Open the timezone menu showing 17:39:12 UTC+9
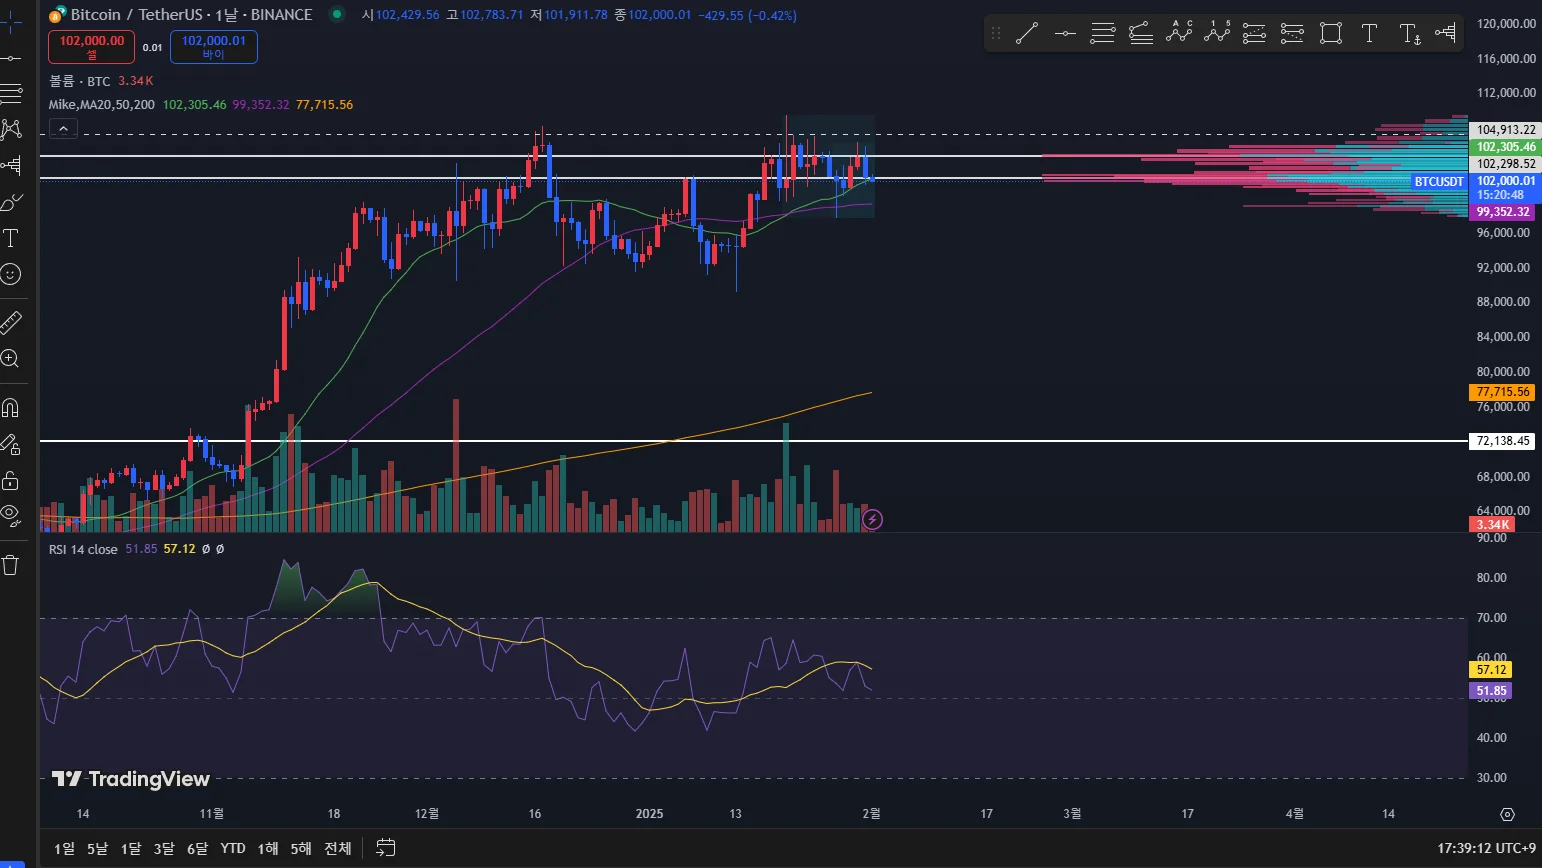This screenshot has width=1542, height=868. (x=1486, y=848)
